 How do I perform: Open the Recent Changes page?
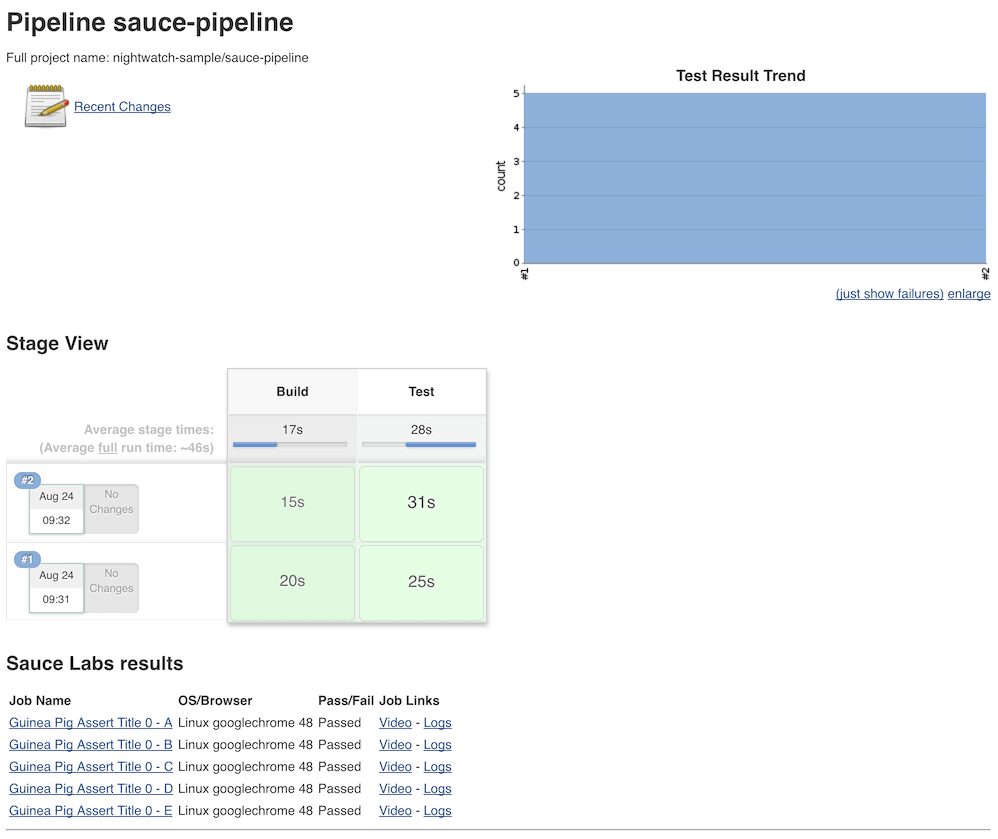click(121, 106)
